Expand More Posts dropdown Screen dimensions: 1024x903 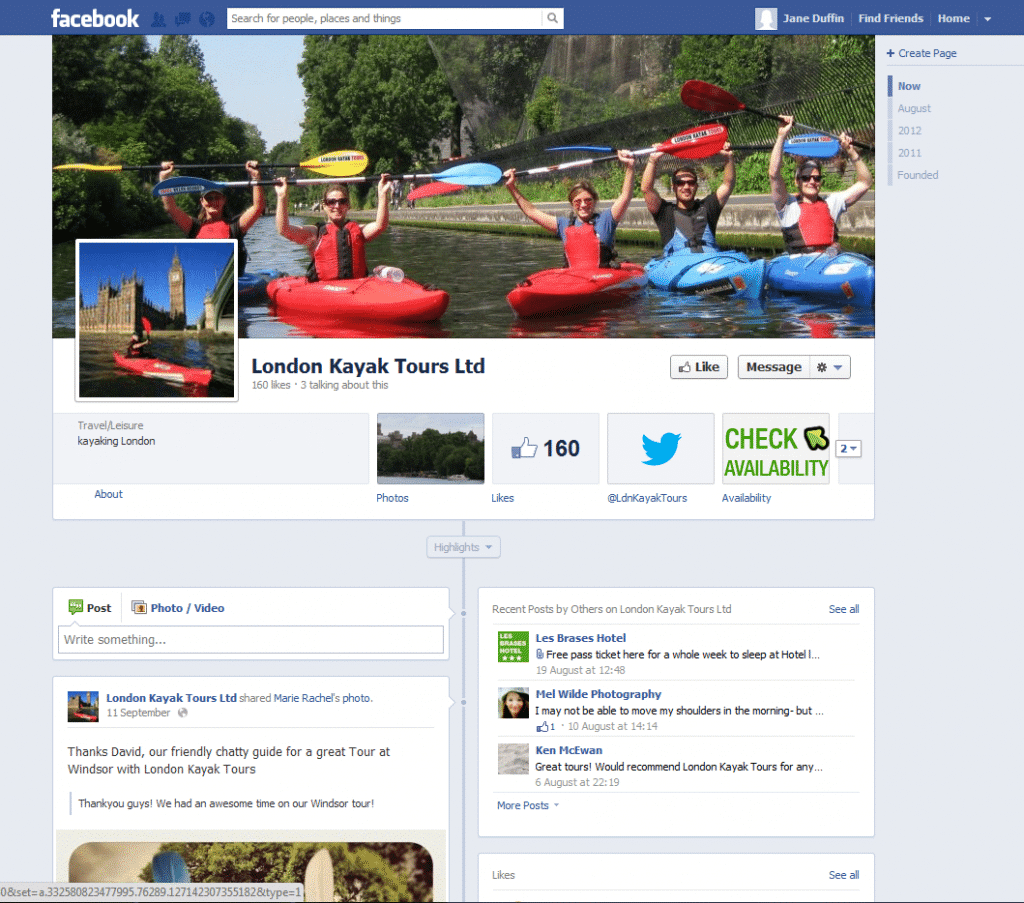click(528, 806)
